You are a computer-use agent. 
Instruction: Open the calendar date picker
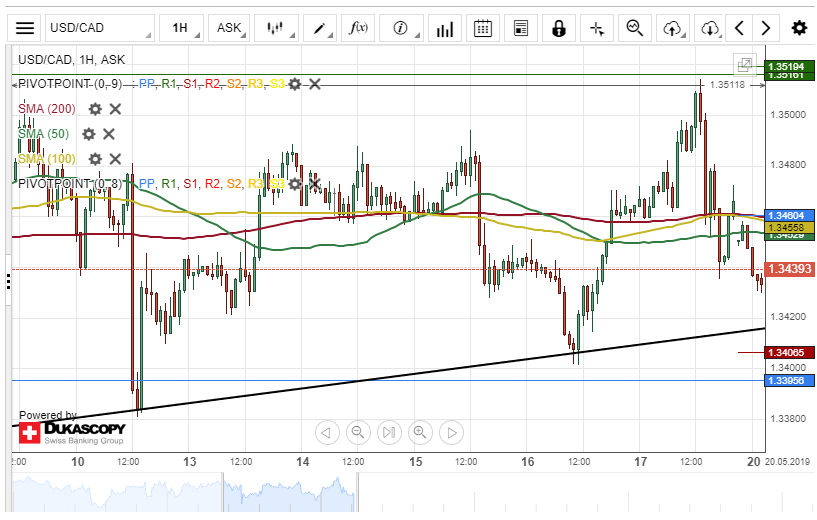coord(483,28)
